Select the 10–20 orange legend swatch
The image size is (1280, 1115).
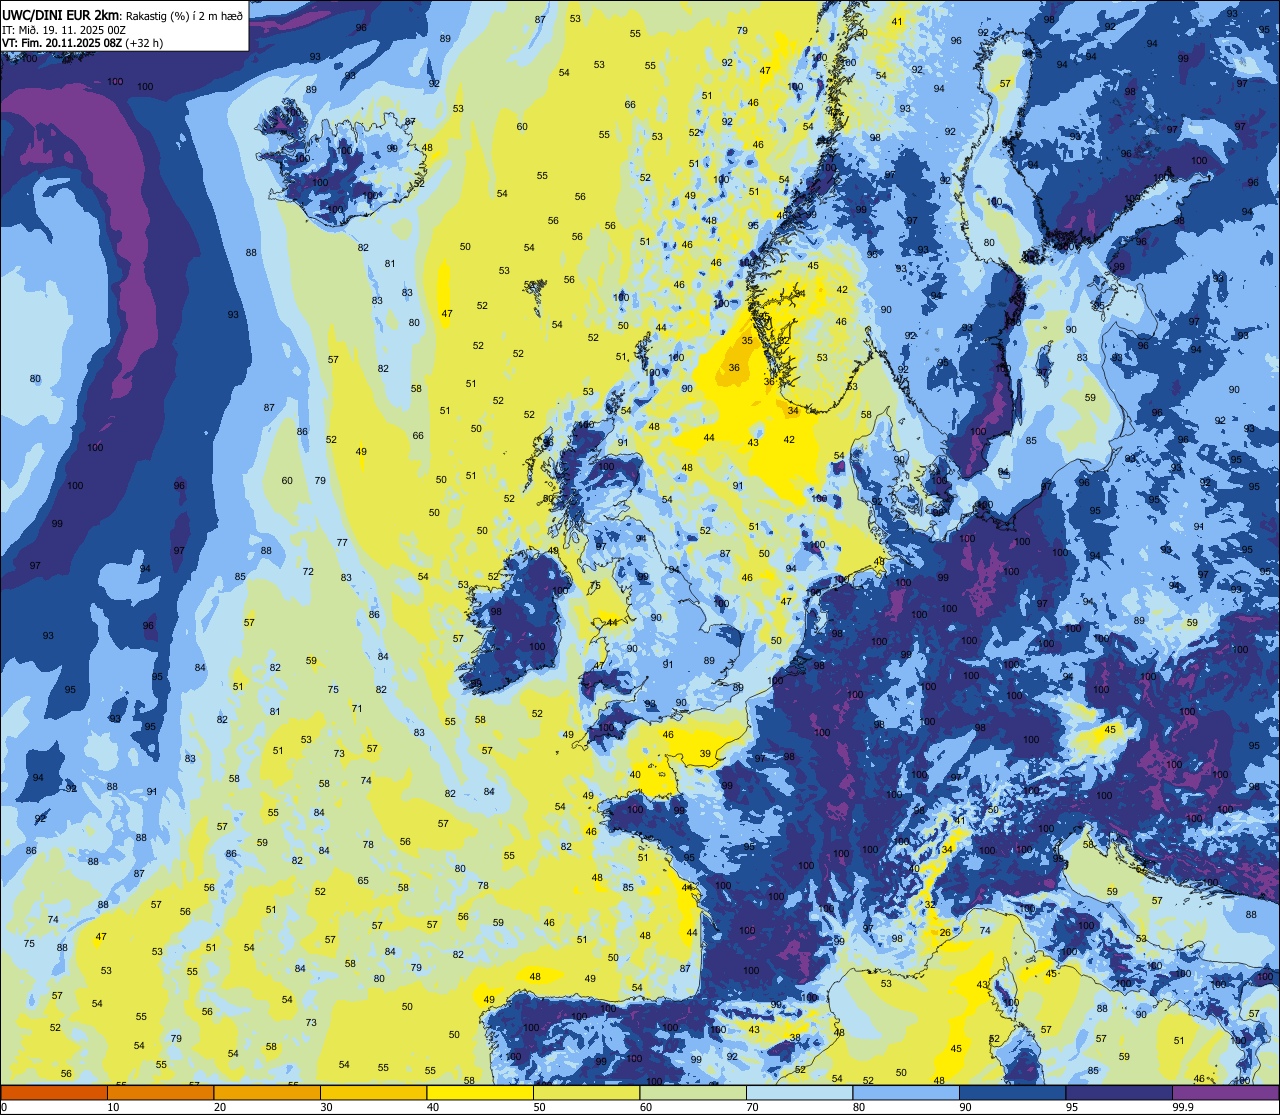click(x=160, y=1092)
